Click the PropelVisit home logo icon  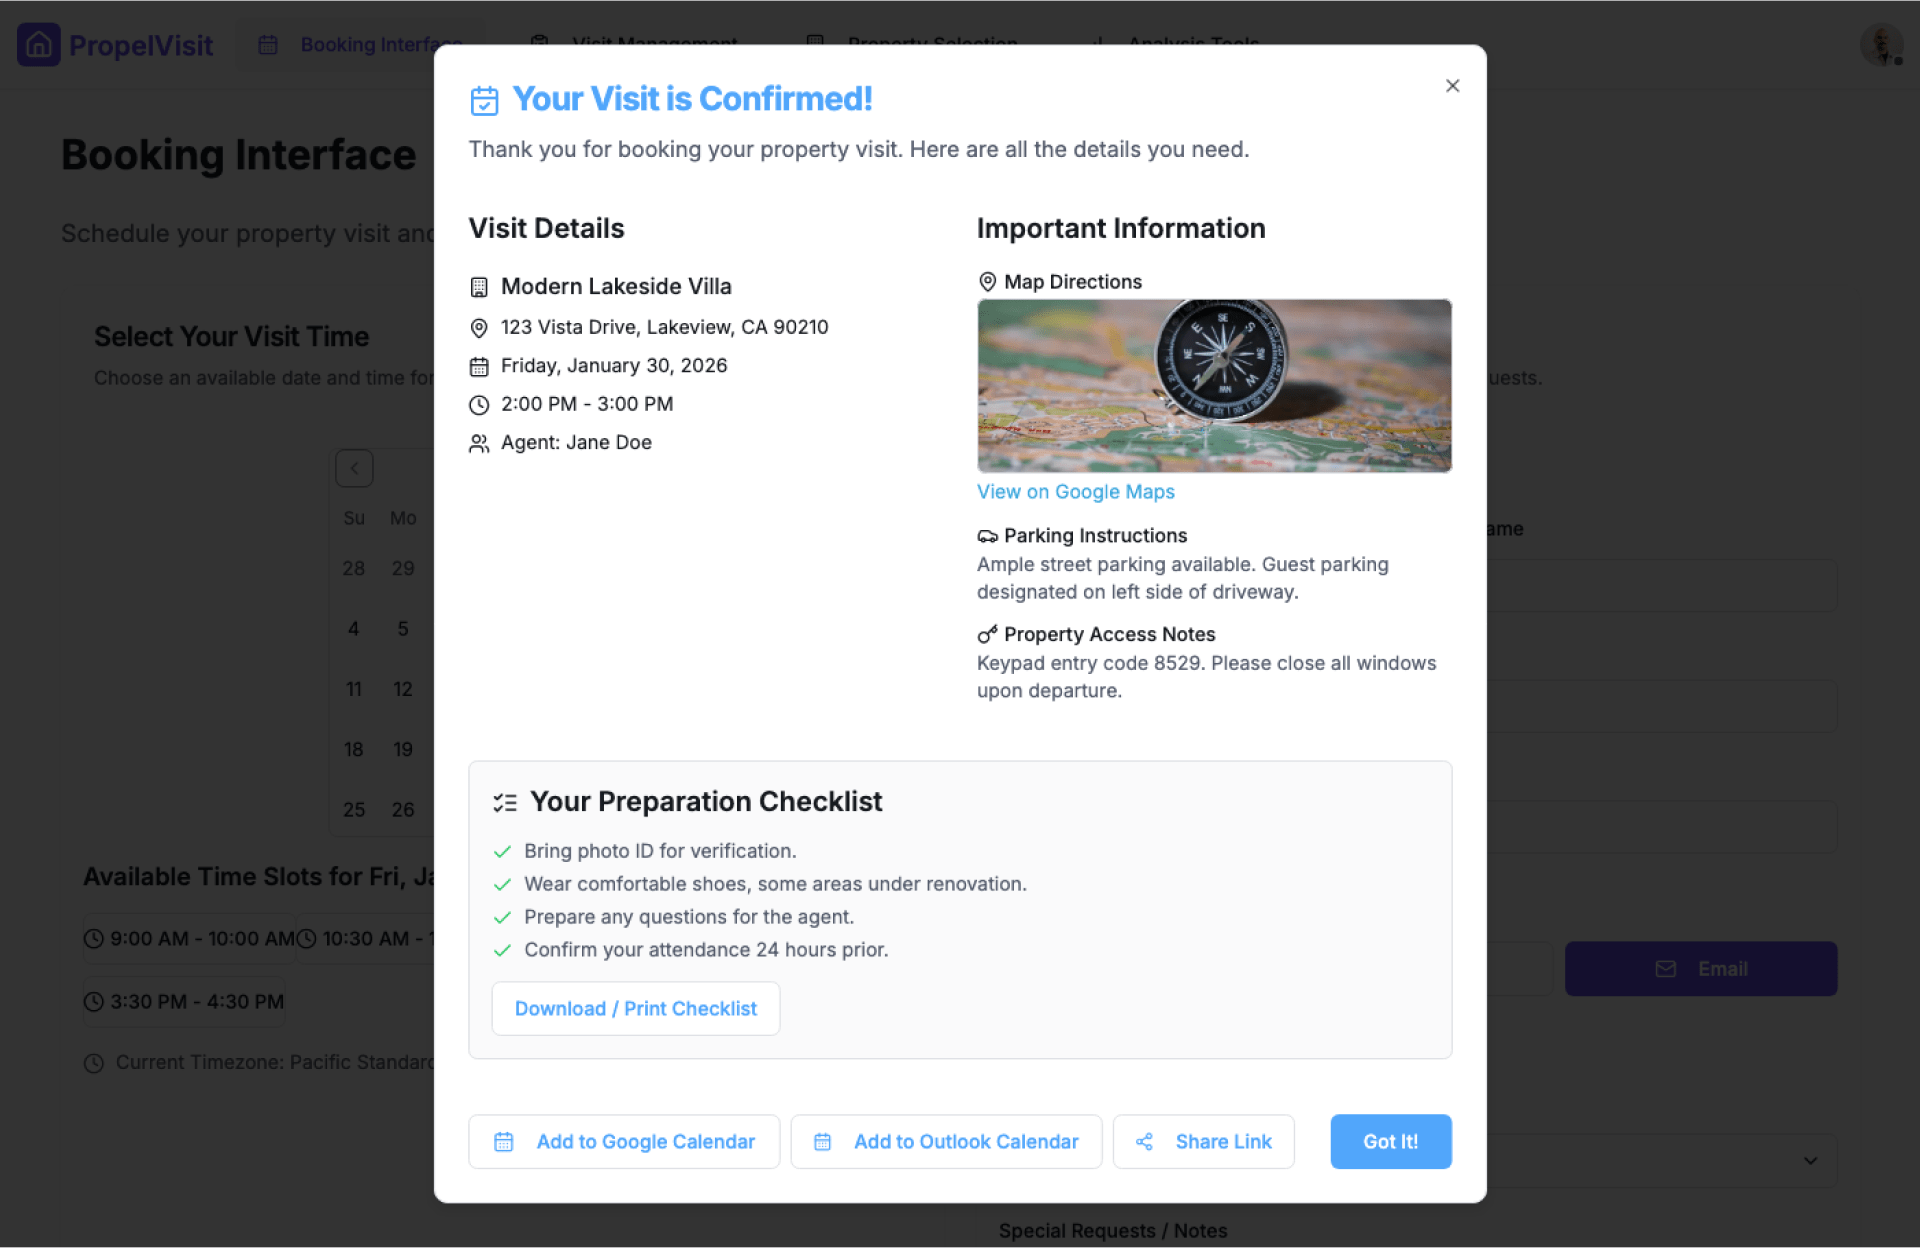pos(39,45)
